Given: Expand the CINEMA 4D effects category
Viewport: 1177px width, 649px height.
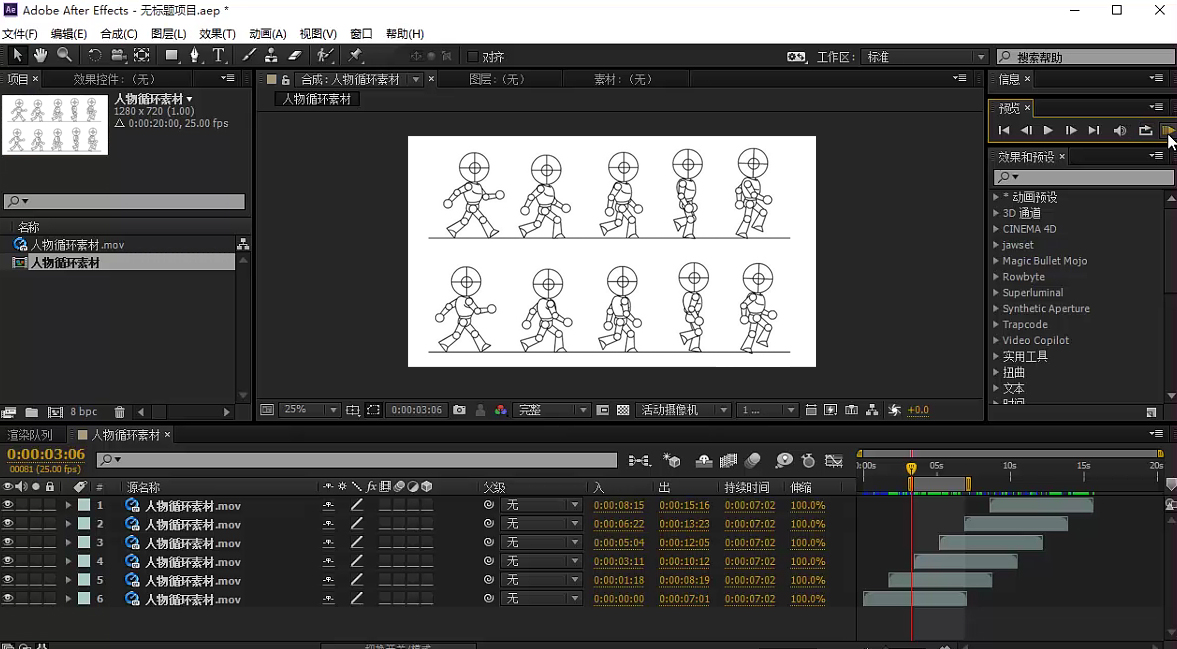Looking at the screenshot, I should 996,229.
